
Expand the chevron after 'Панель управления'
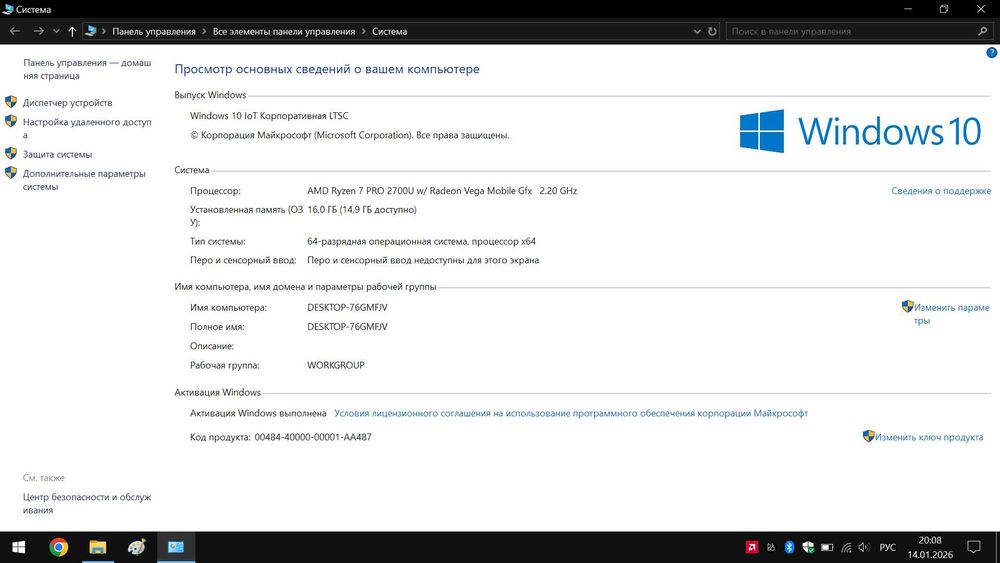[x=204, y=31]
